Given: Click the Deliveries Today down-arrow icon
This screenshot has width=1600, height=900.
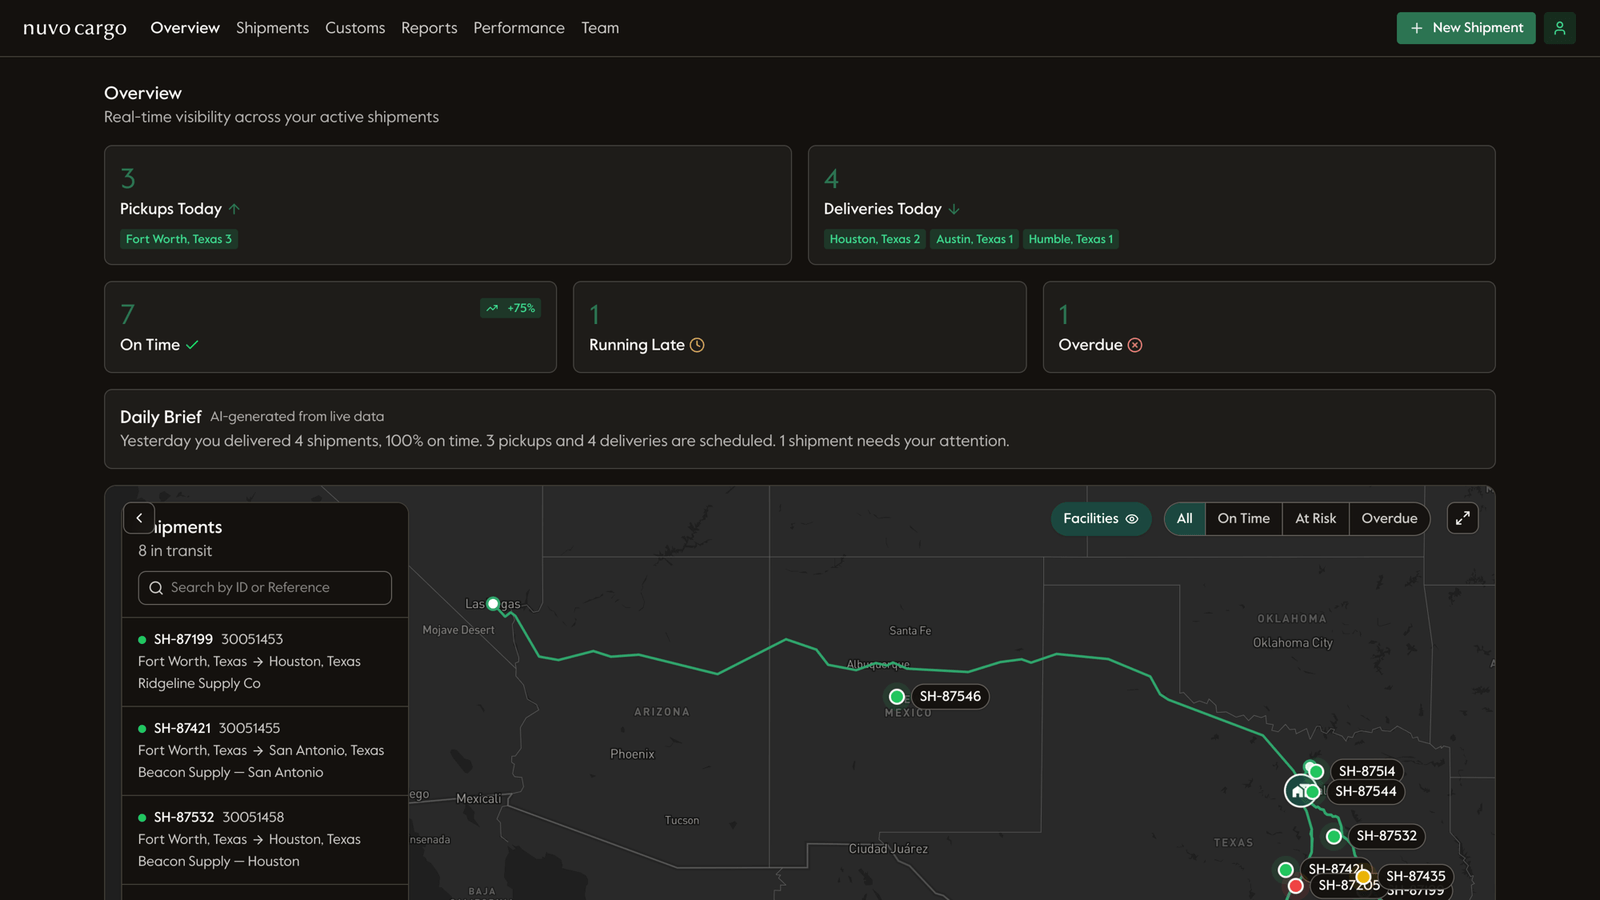Looking at the screenshot, I should pyautogui.click(x=954, y=209).
